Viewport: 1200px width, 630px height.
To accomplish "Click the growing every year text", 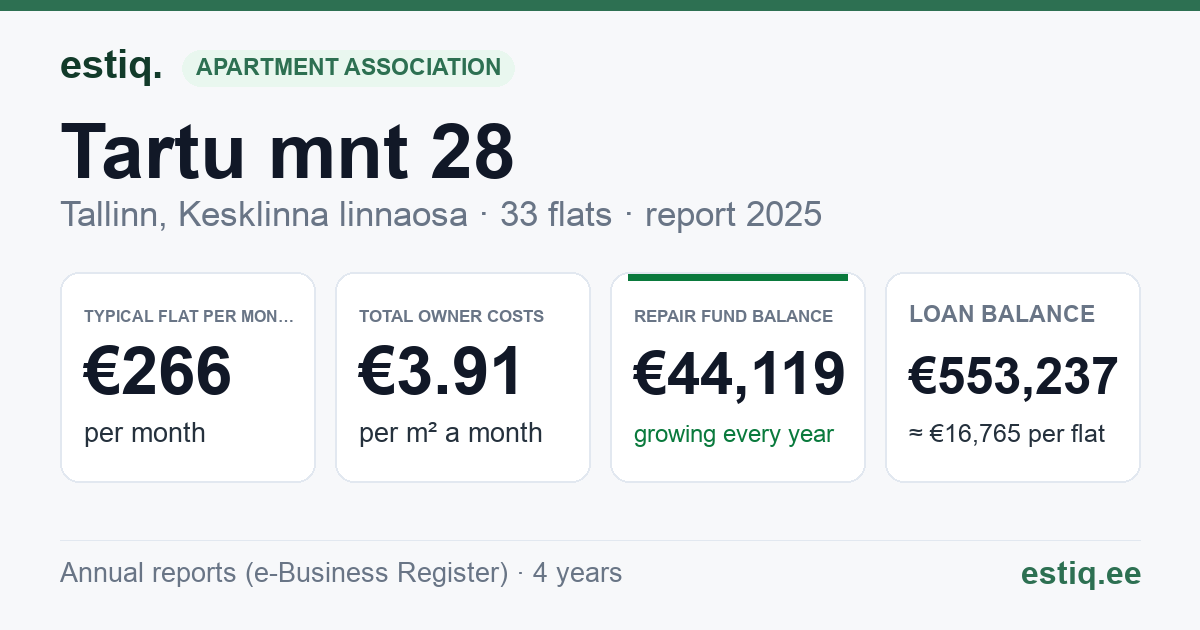I will coord(734,435).
